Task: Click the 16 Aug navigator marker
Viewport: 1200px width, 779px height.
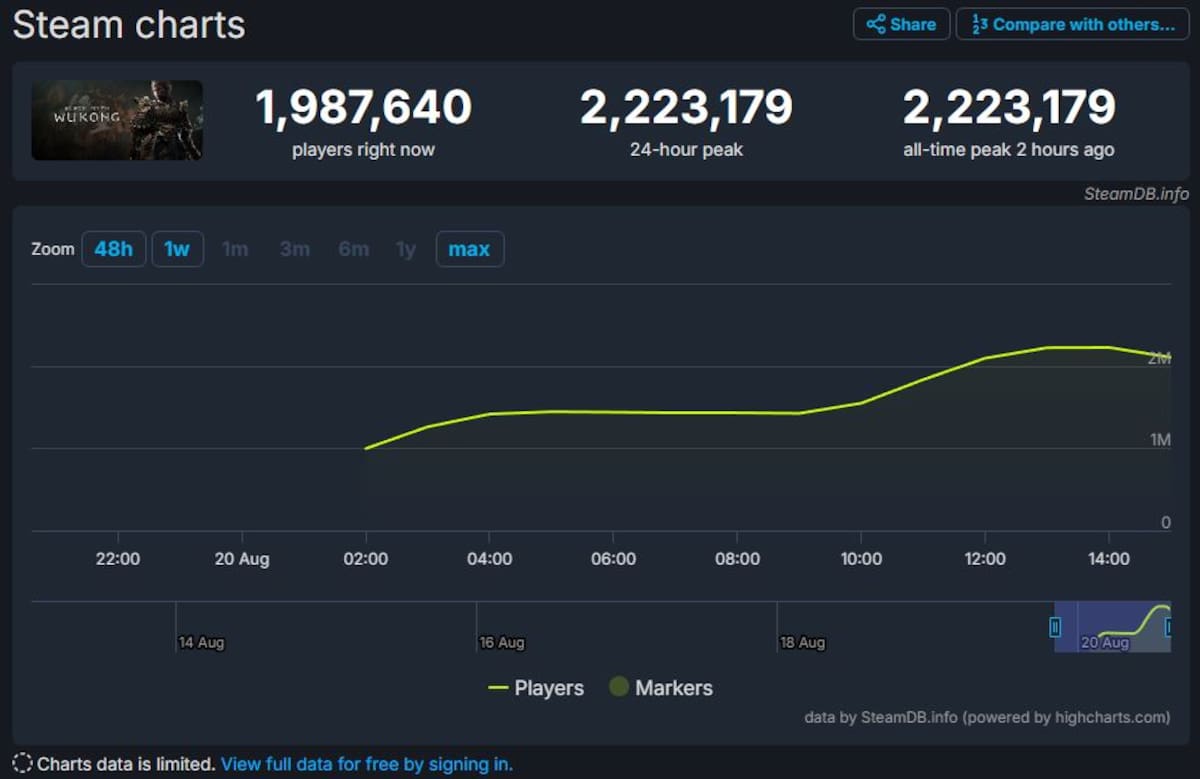Action: point(501,643)
